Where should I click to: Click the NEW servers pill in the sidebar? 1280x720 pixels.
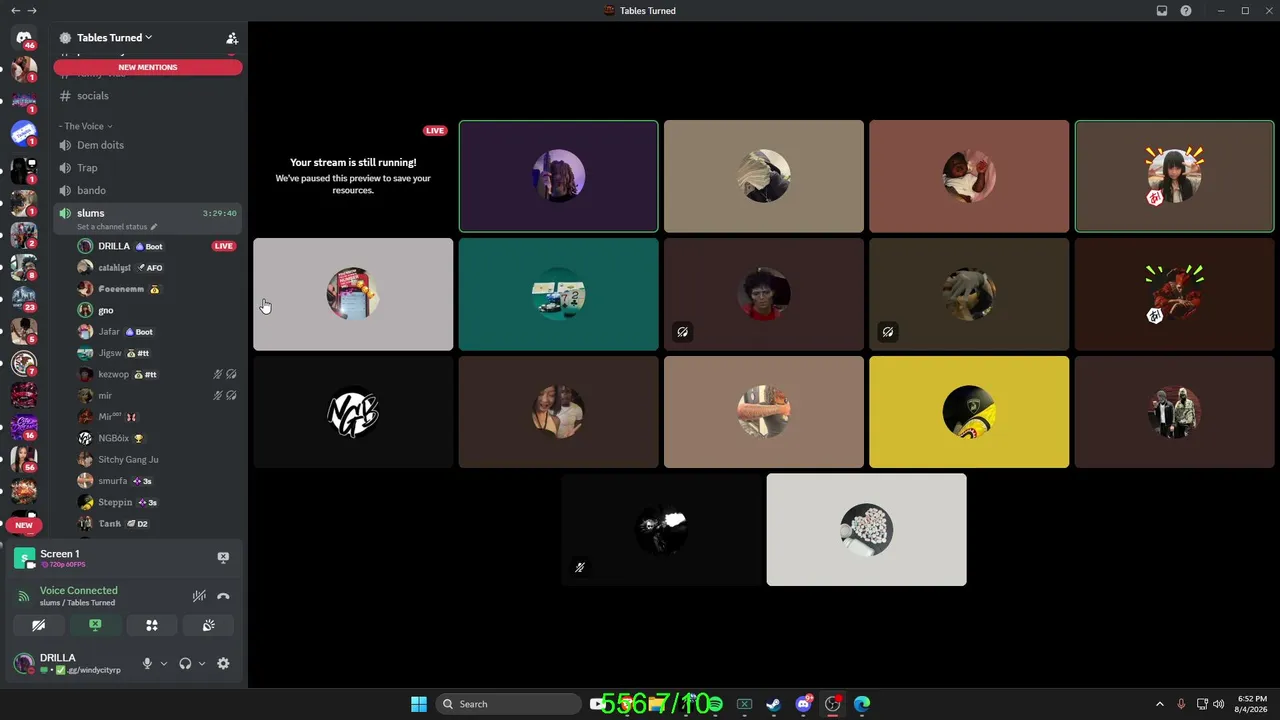point(24,525)
